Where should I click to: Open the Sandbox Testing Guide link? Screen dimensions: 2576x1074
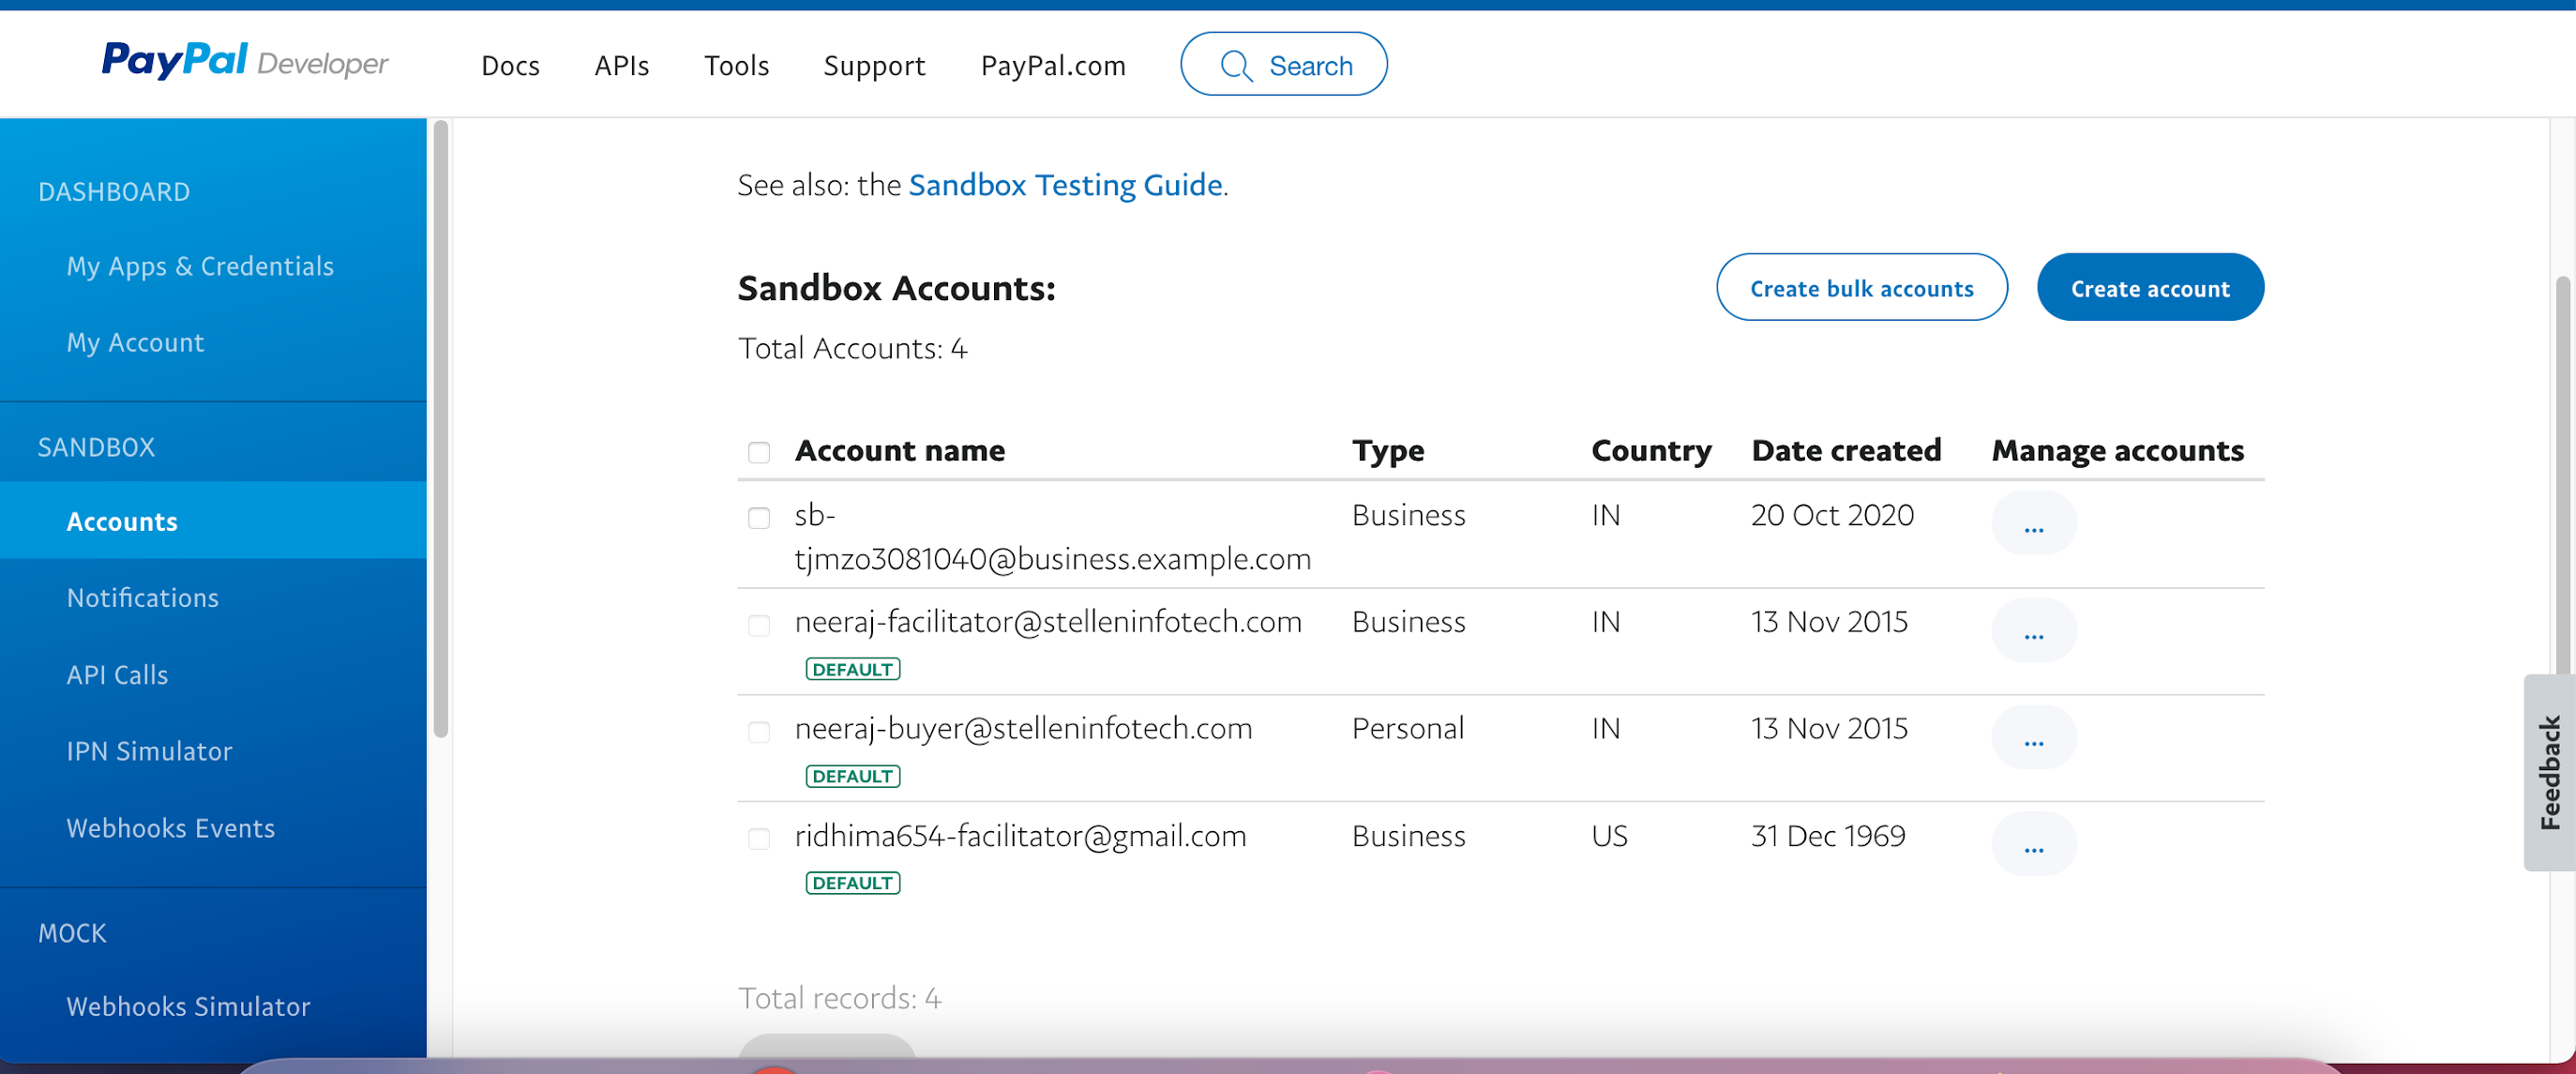point(1065,185)
